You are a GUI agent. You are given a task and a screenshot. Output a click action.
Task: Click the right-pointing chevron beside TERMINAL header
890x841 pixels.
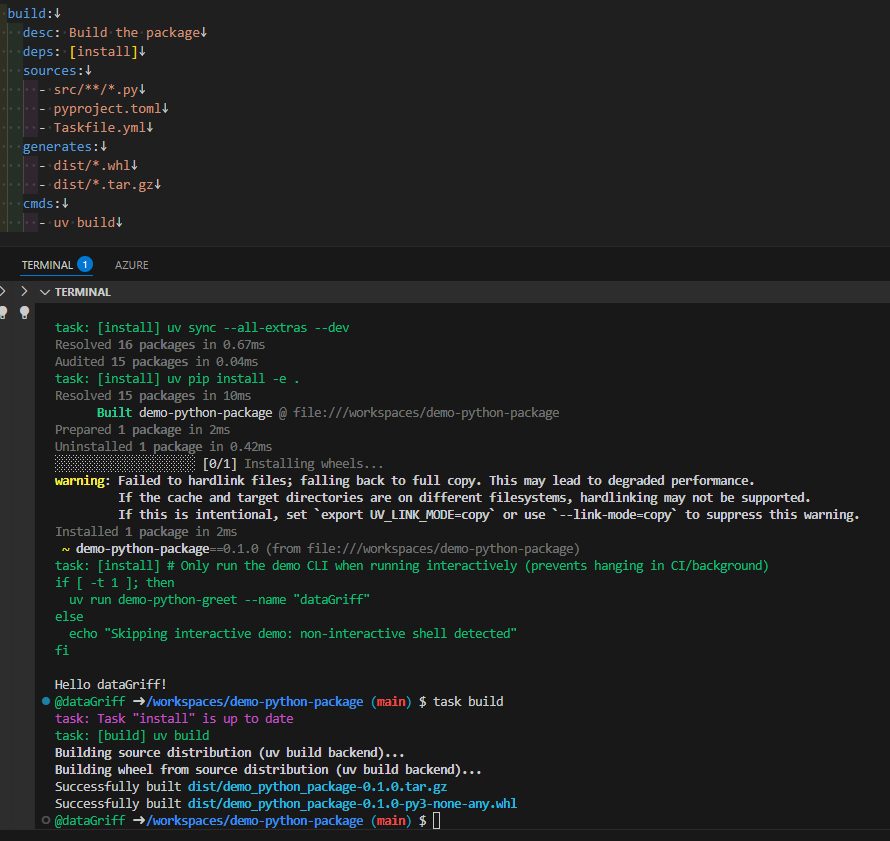coord(24,292)
